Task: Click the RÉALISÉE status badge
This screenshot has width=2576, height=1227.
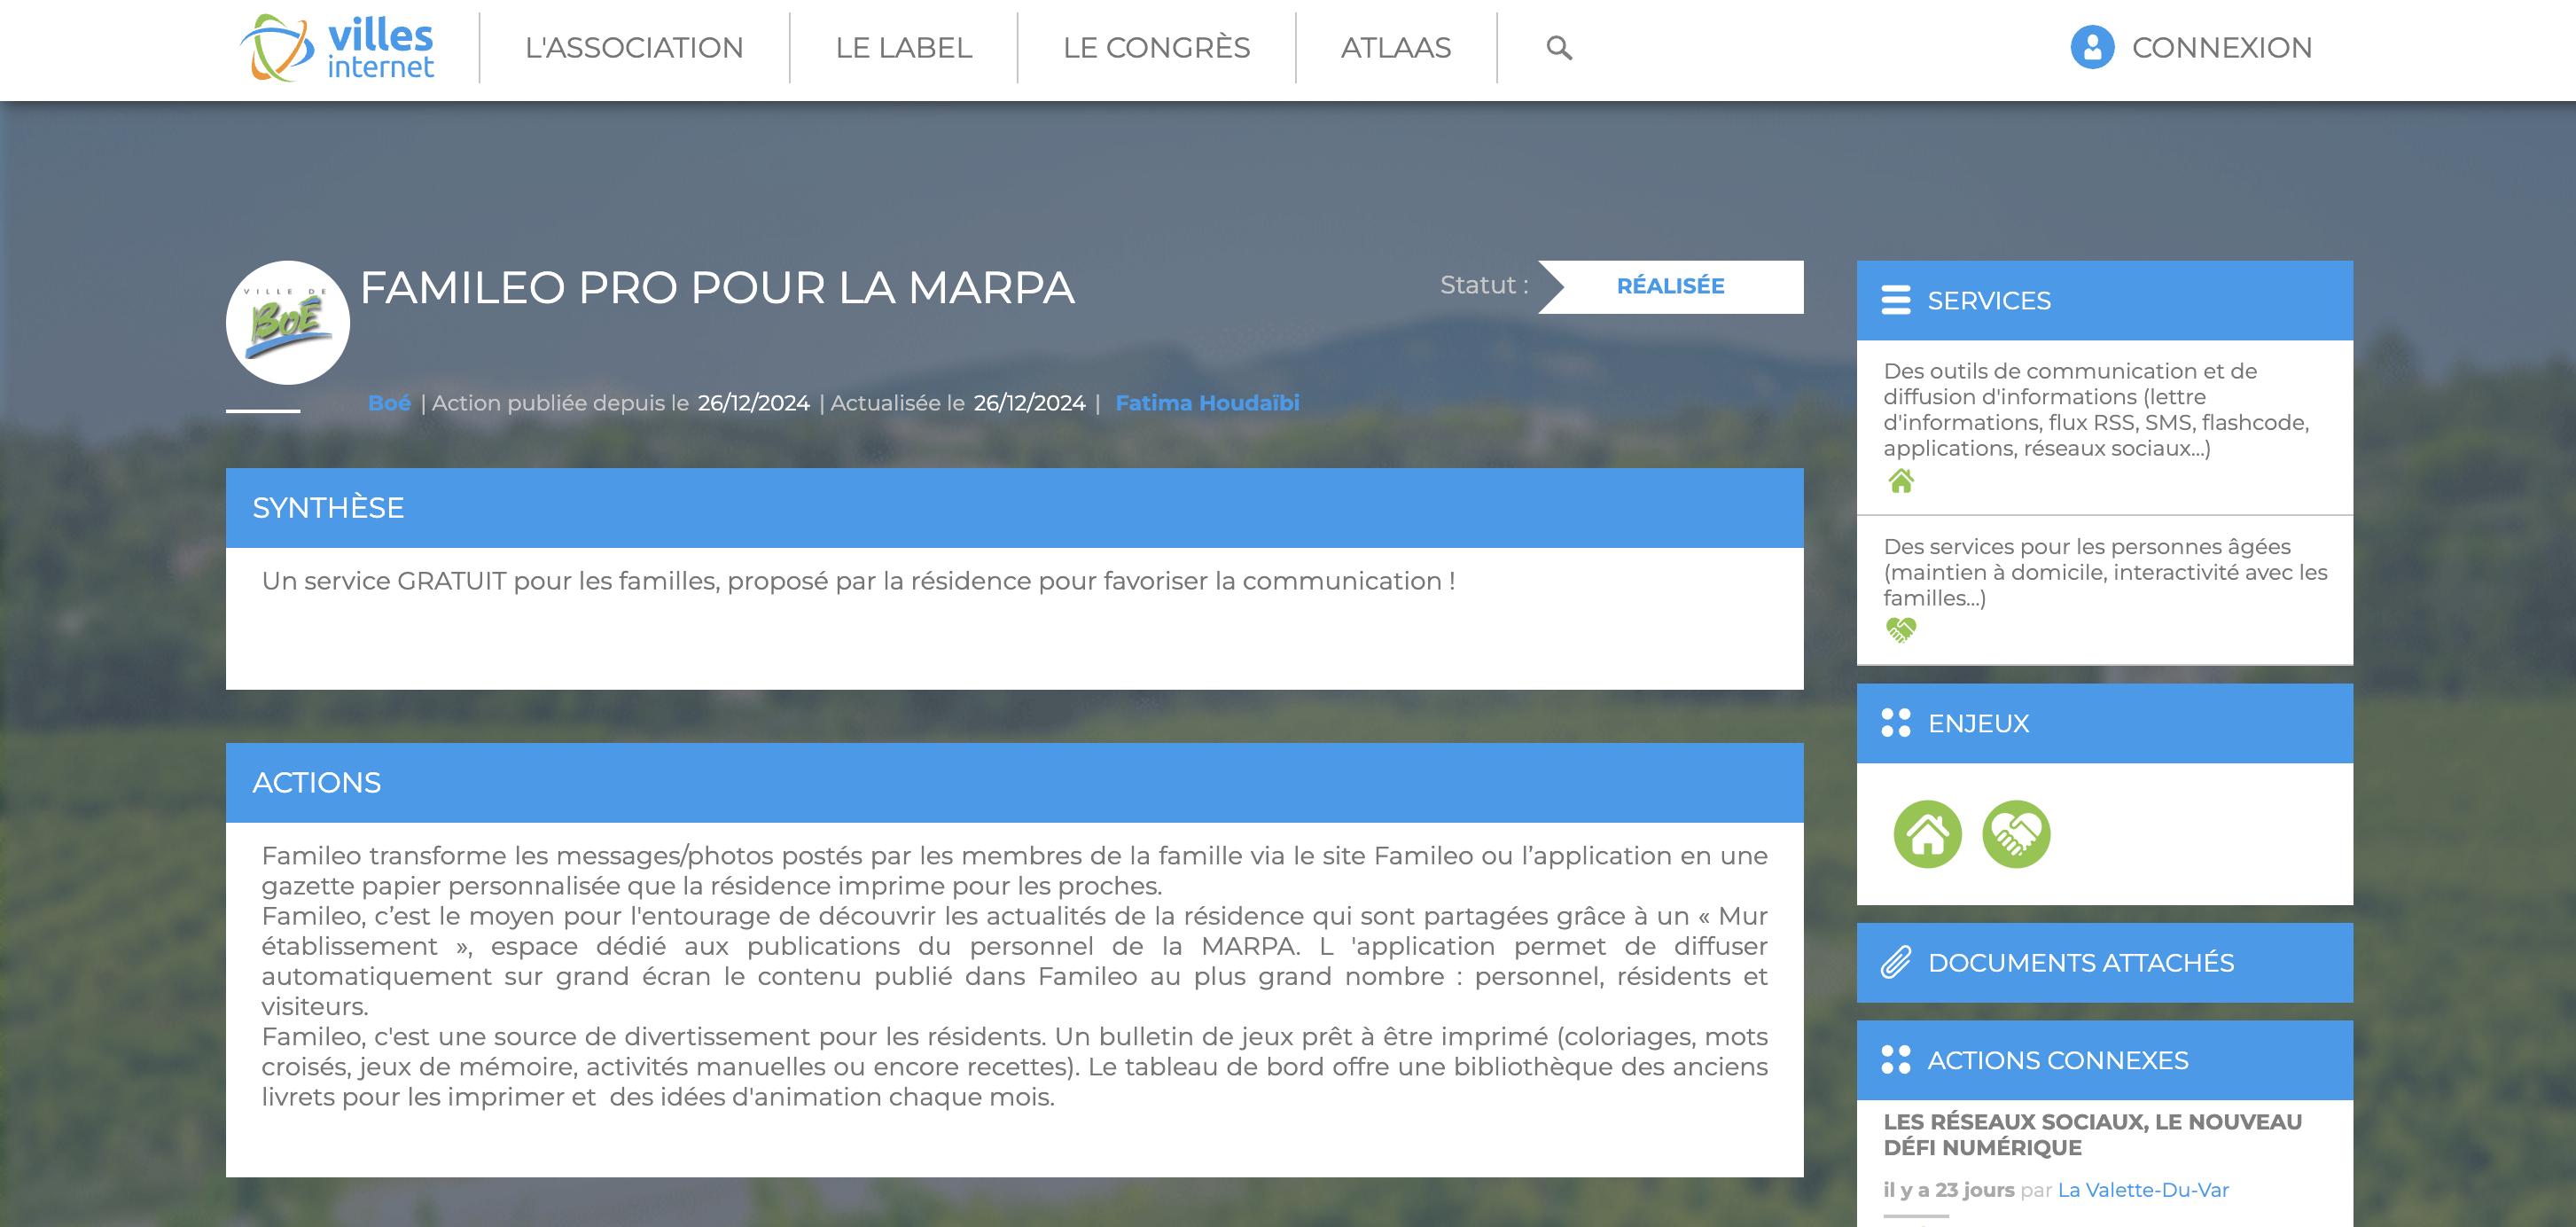Action: click(x=1670, y=286)
